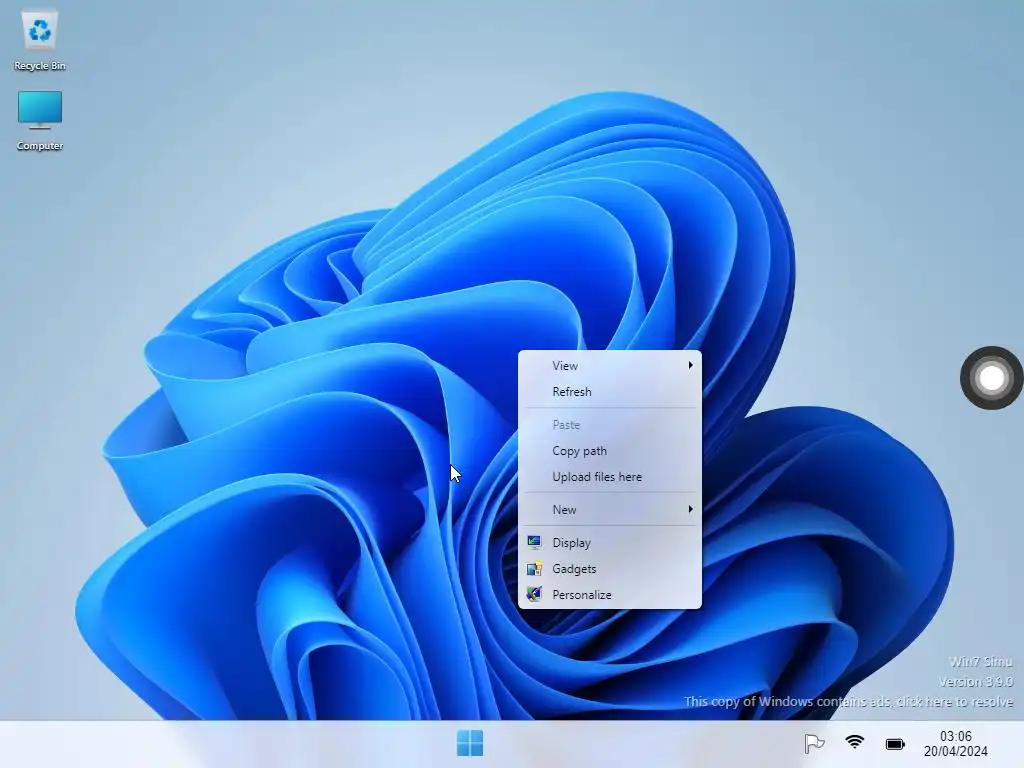This screenshot has width=1024, height=768.
Task: Choose Paste in the context menu
Action: (x=610, y=424)
